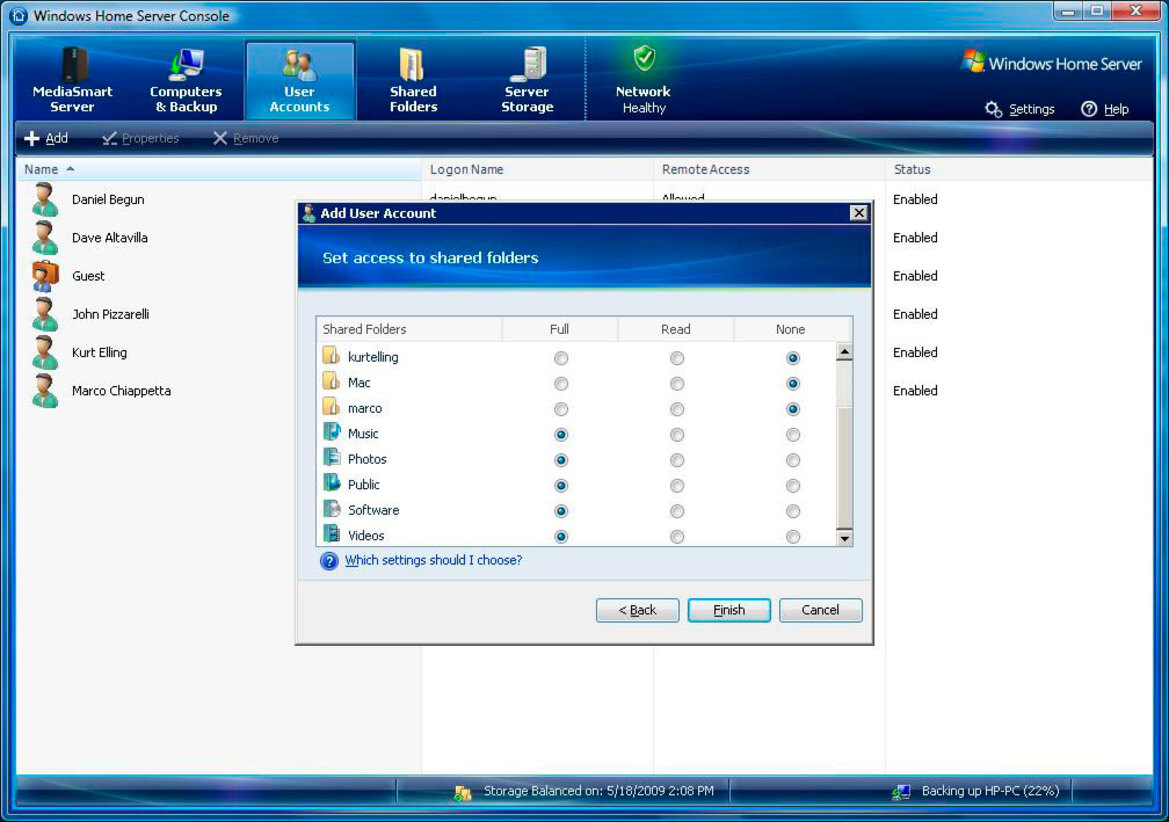The height and width of the screenshot is (822, 1169).
Task: Select Kurt Elling user avatar icon
Action: pos(45,352)
